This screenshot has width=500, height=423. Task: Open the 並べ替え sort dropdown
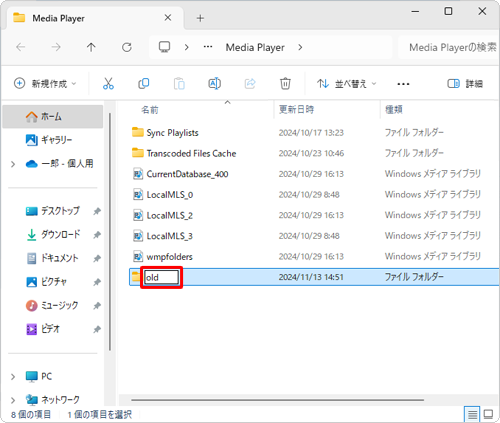click(x=346, y=83)
